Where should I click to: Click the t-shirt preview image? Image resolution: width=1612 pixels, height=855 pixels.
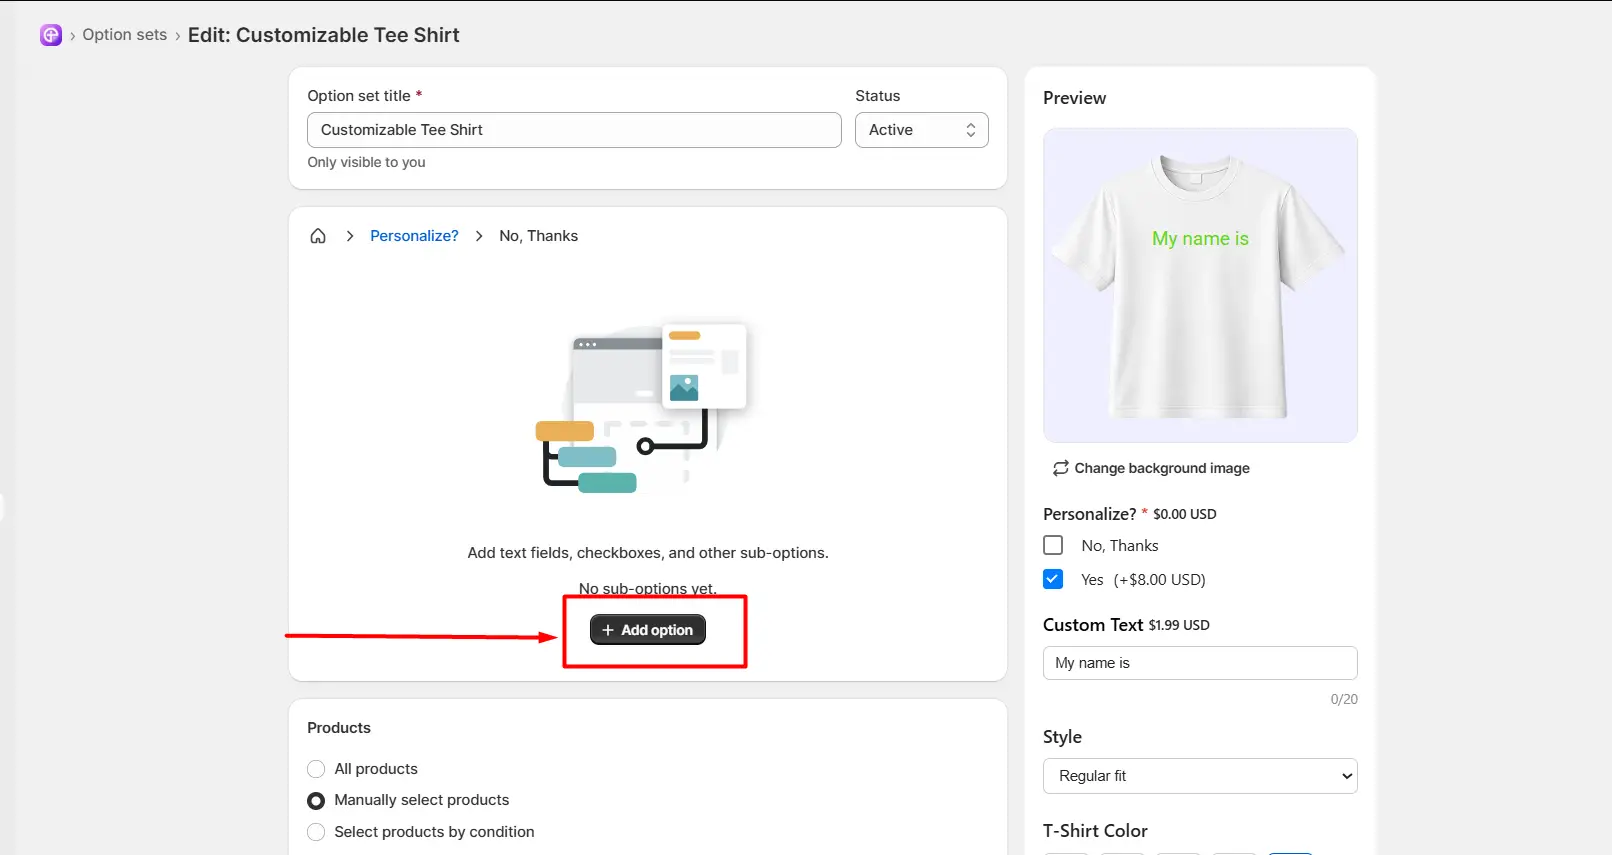(1200, 285)
